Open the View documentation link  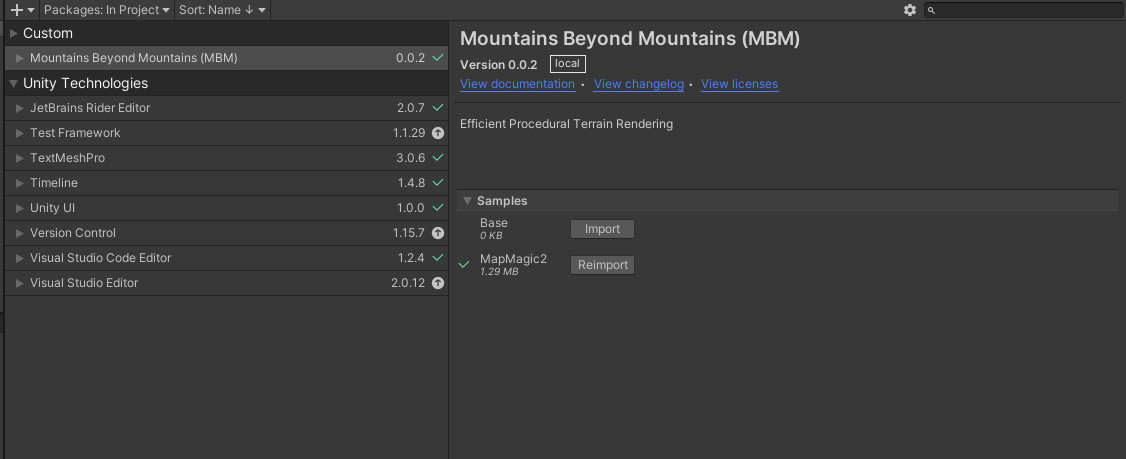point(517,84)
